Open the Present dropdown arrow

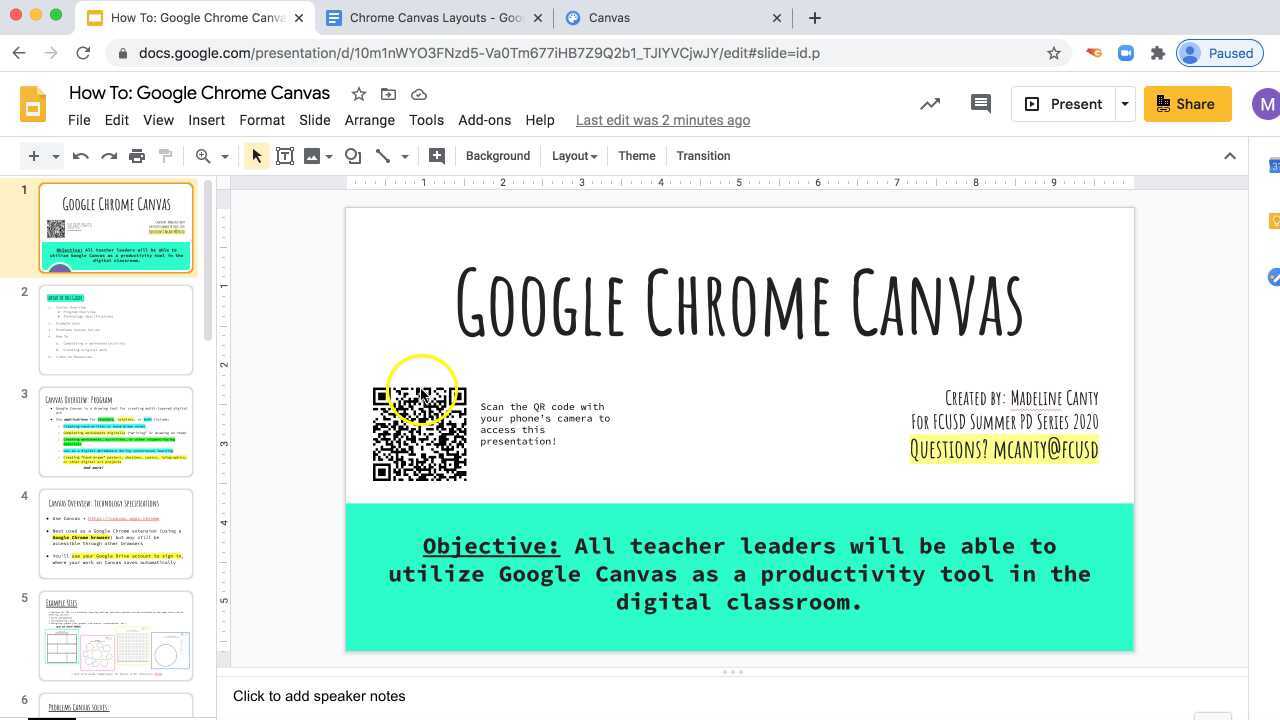click(1124, 103)
